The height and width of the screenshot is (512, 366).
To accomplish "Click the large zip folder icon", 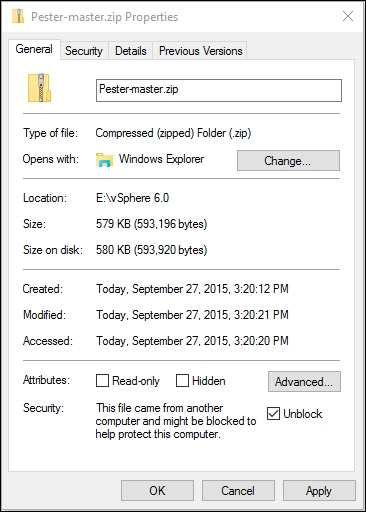I will [39, 88].
